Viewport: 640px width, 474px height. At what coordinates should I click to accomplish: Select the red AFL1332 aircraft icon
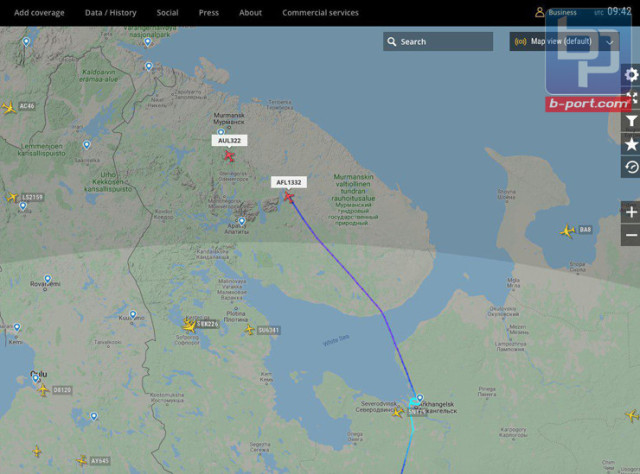click(289, 197)
